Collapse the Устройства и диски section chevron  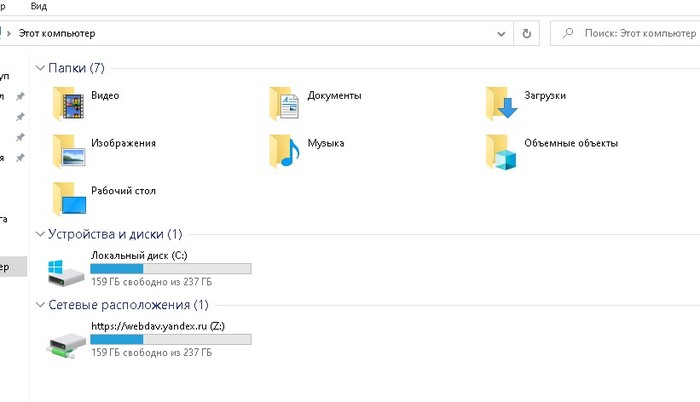pyautogui.click(x=40, y=234)
